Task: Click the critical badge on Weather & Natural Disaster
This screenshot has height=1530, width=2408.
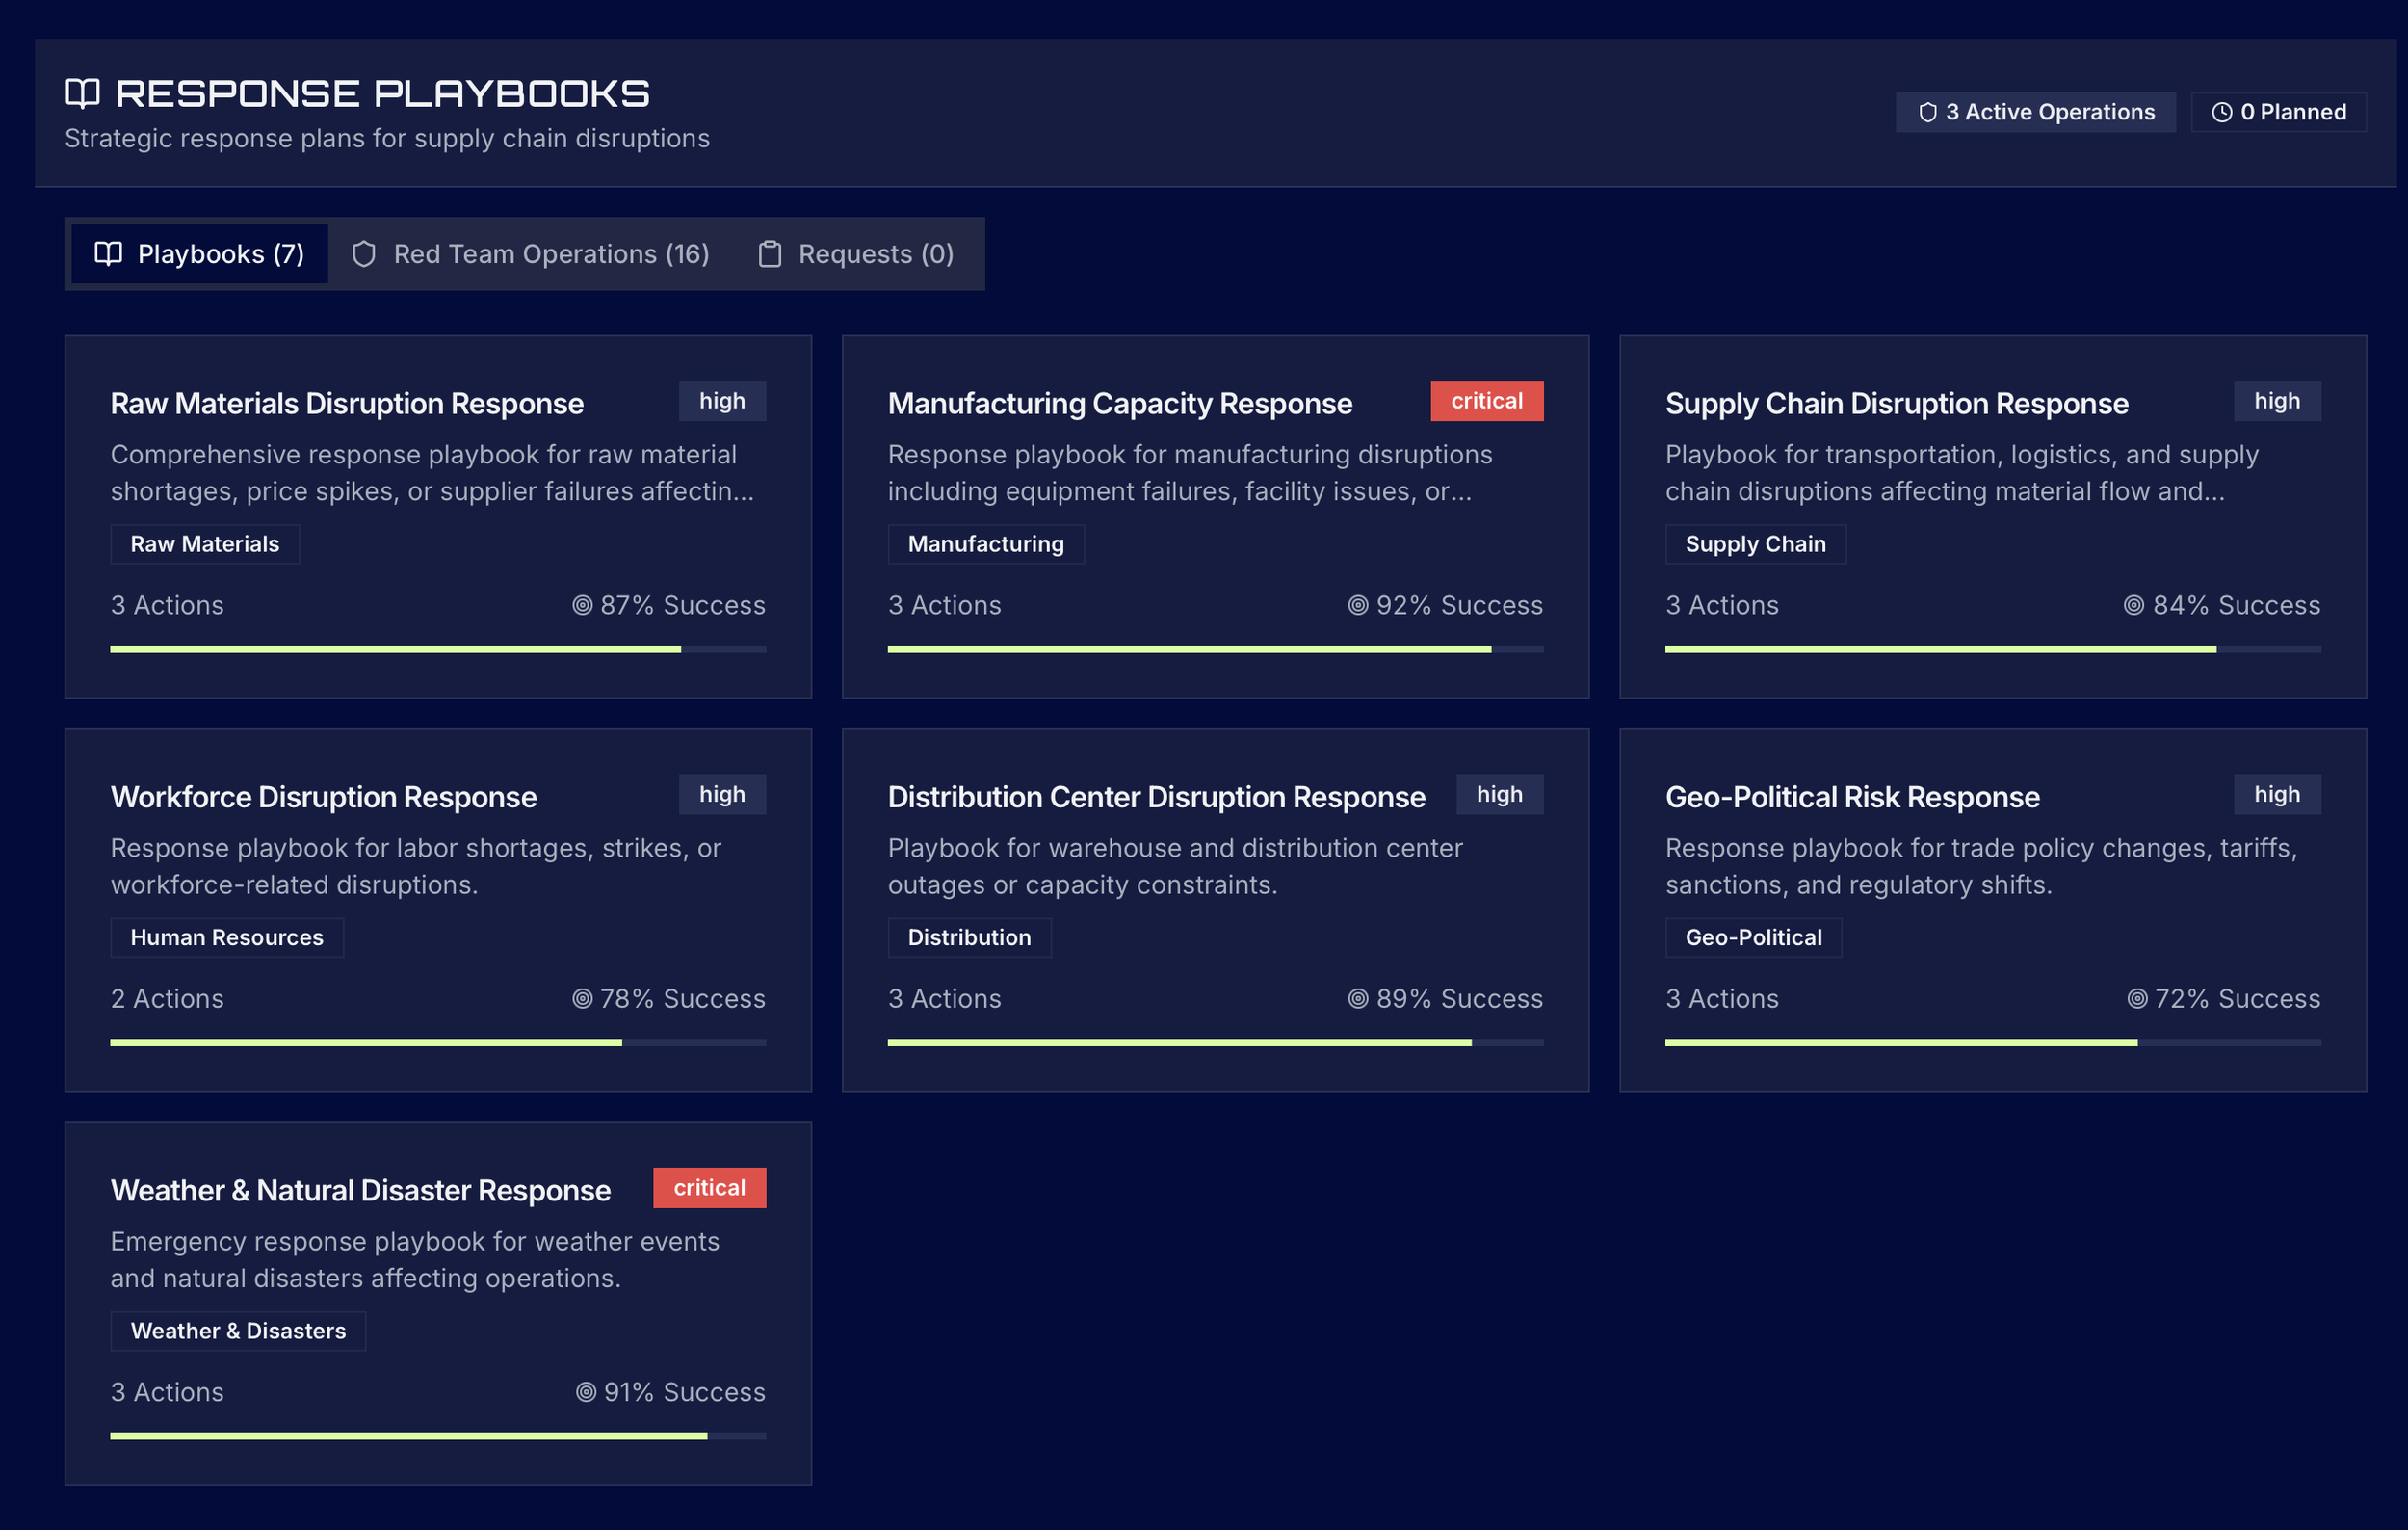Action: pos(709,1187)
